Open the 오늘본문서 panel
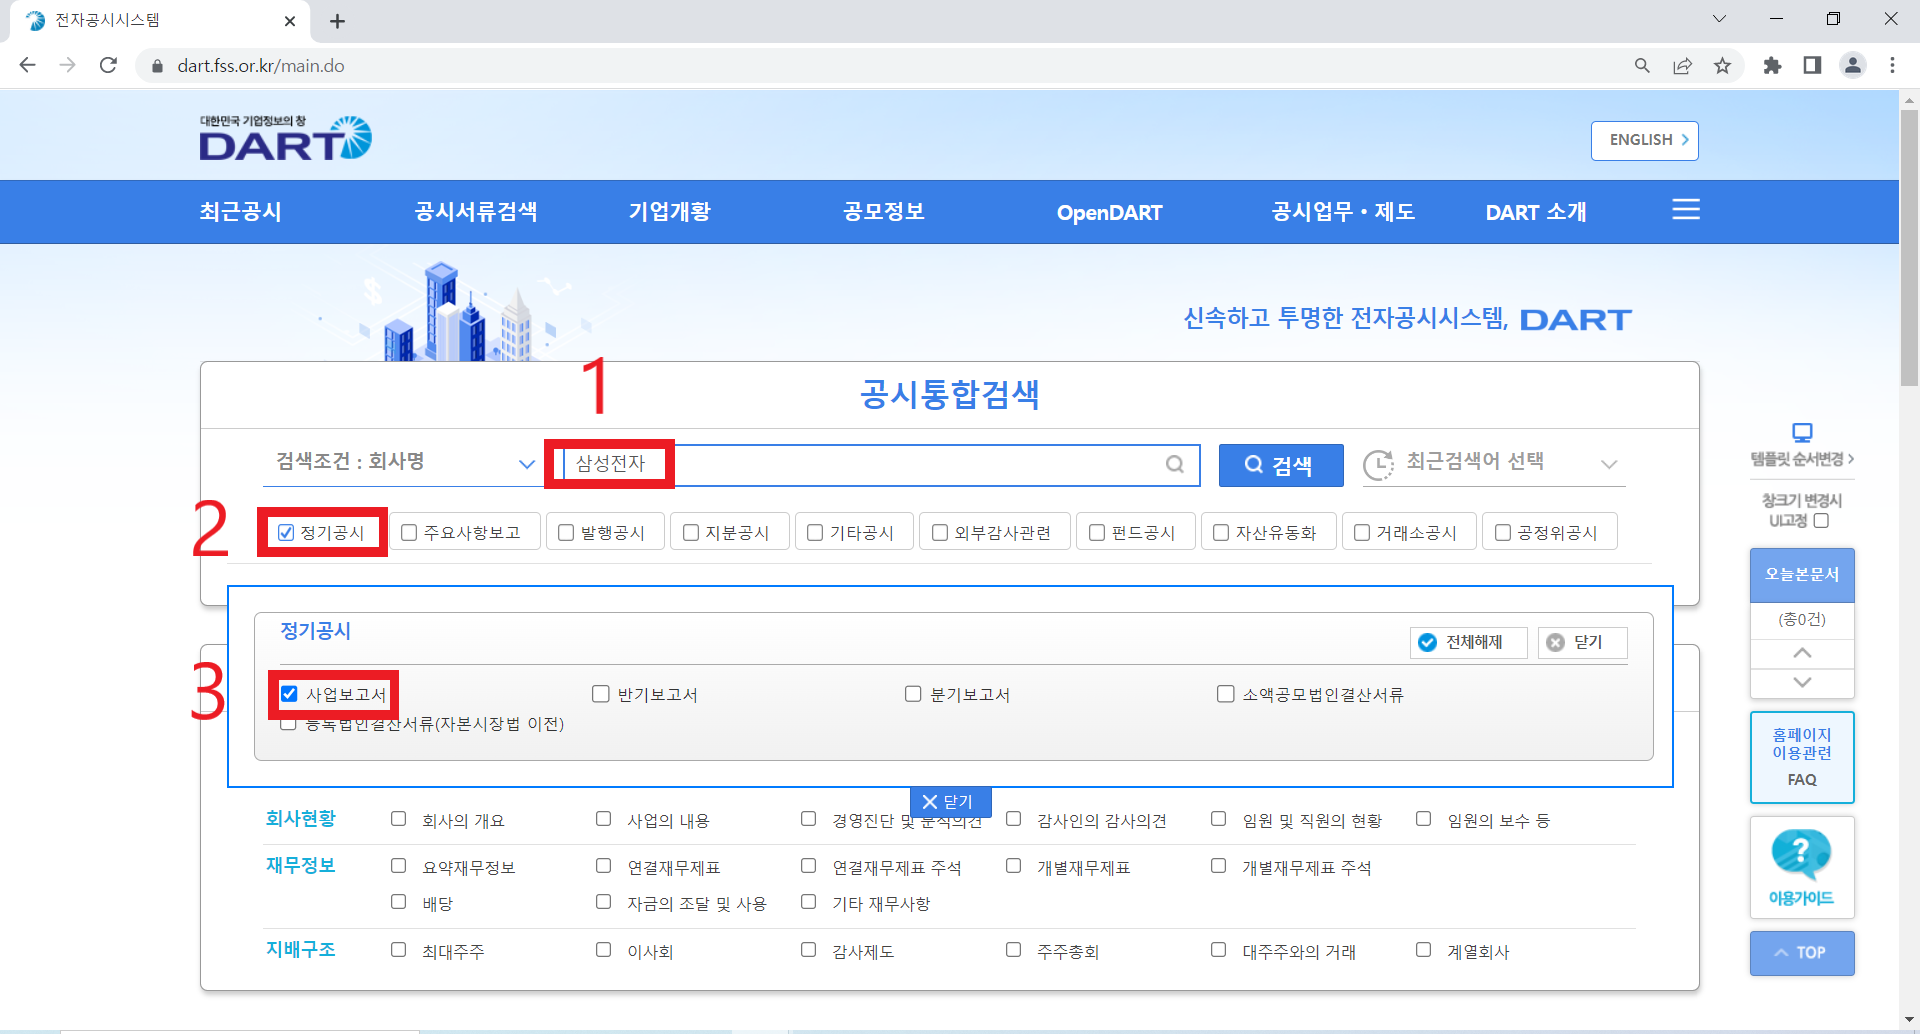The image size is (1920, 1034). click(x=1802, y=574)
